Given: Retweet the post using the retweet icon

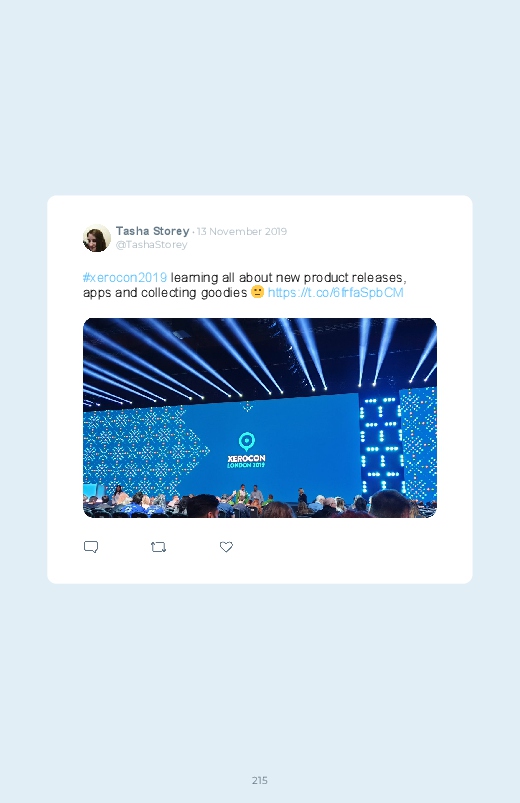Looking at the screenshot, I should [158, 547].
